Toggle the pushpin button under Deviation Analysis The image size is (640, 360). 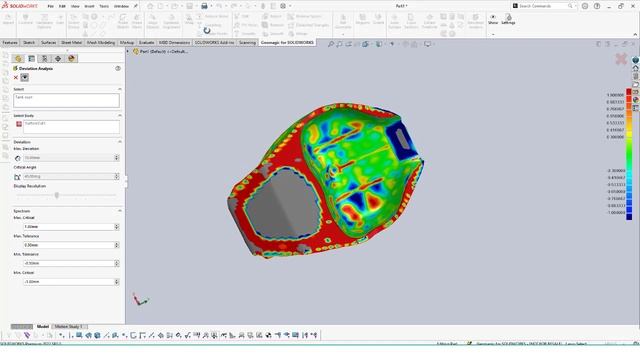click(24, 77)
